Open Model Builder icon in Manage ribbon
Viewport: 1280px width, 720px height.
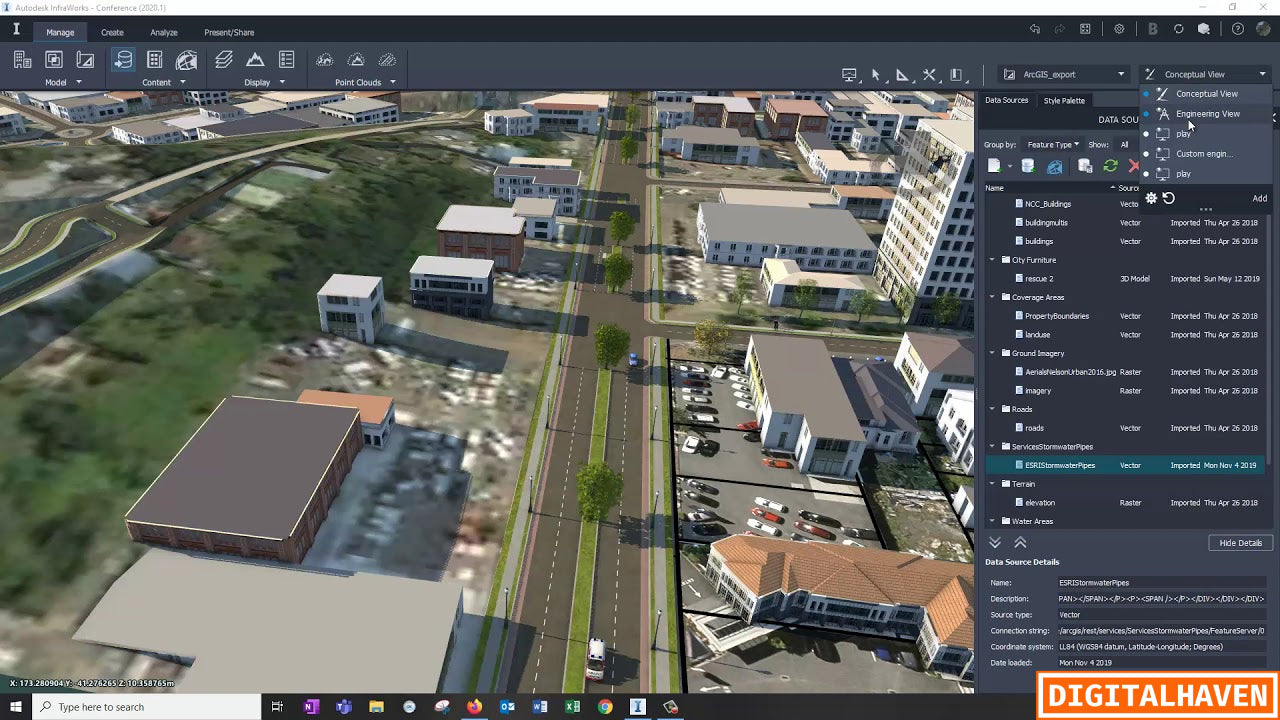pyautogui.click(x=22, y=60)
